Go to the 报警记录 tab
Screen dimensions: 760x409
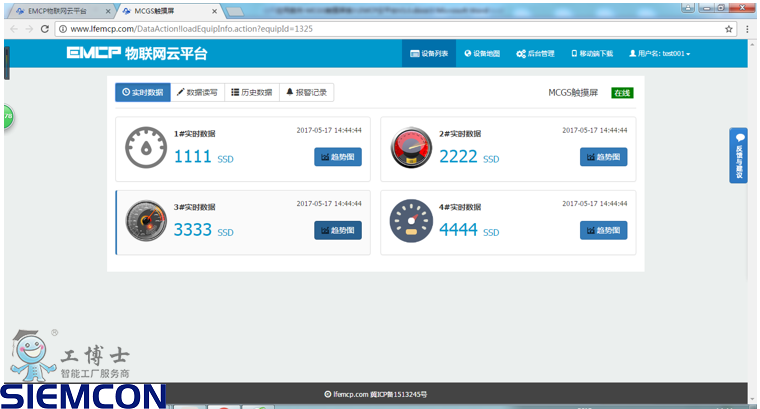[306, 92]
